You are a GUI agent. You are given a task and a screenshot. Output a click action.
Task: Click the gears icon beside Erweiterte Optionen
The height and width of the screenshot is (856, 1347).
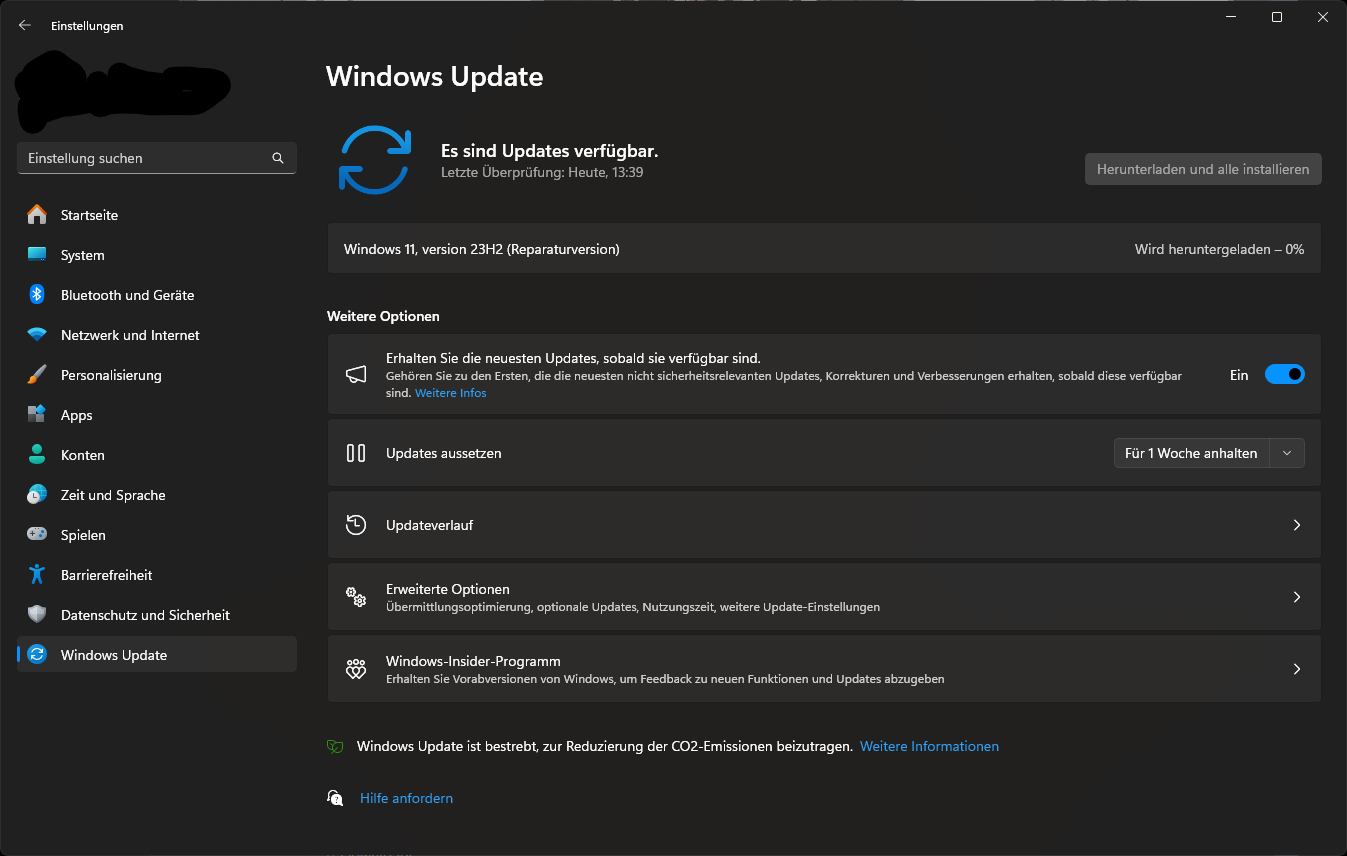[356, 597]
